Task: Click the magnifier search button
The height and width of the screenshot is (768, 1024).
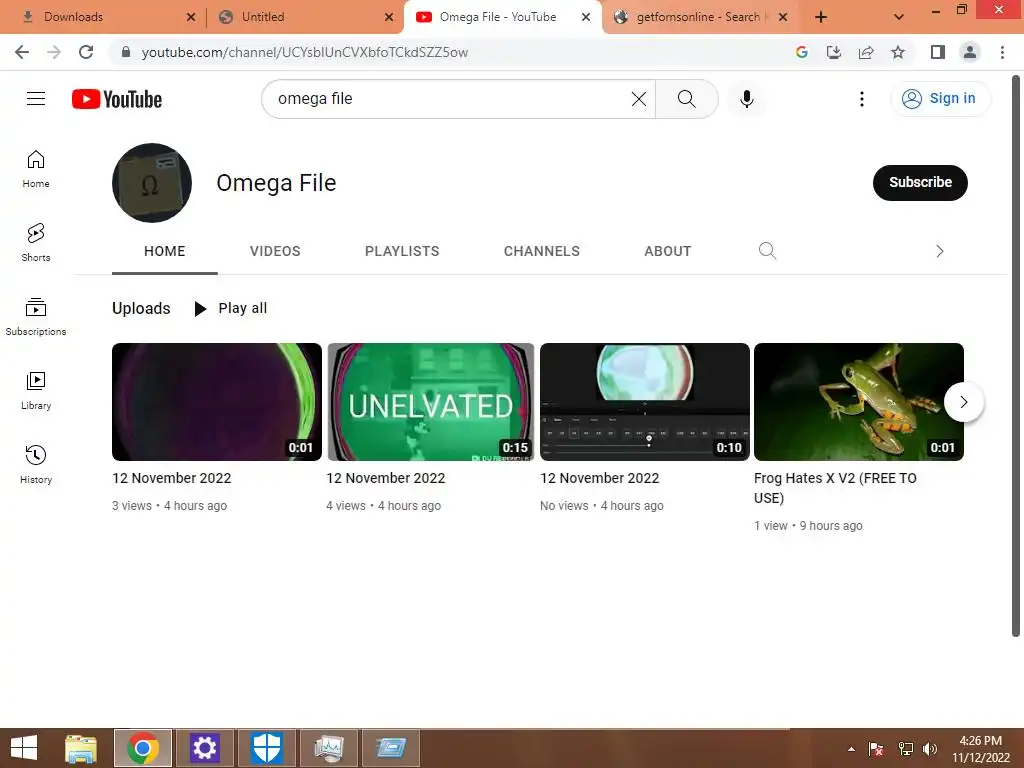Action: pyautogui.click(x=686, y=99)
